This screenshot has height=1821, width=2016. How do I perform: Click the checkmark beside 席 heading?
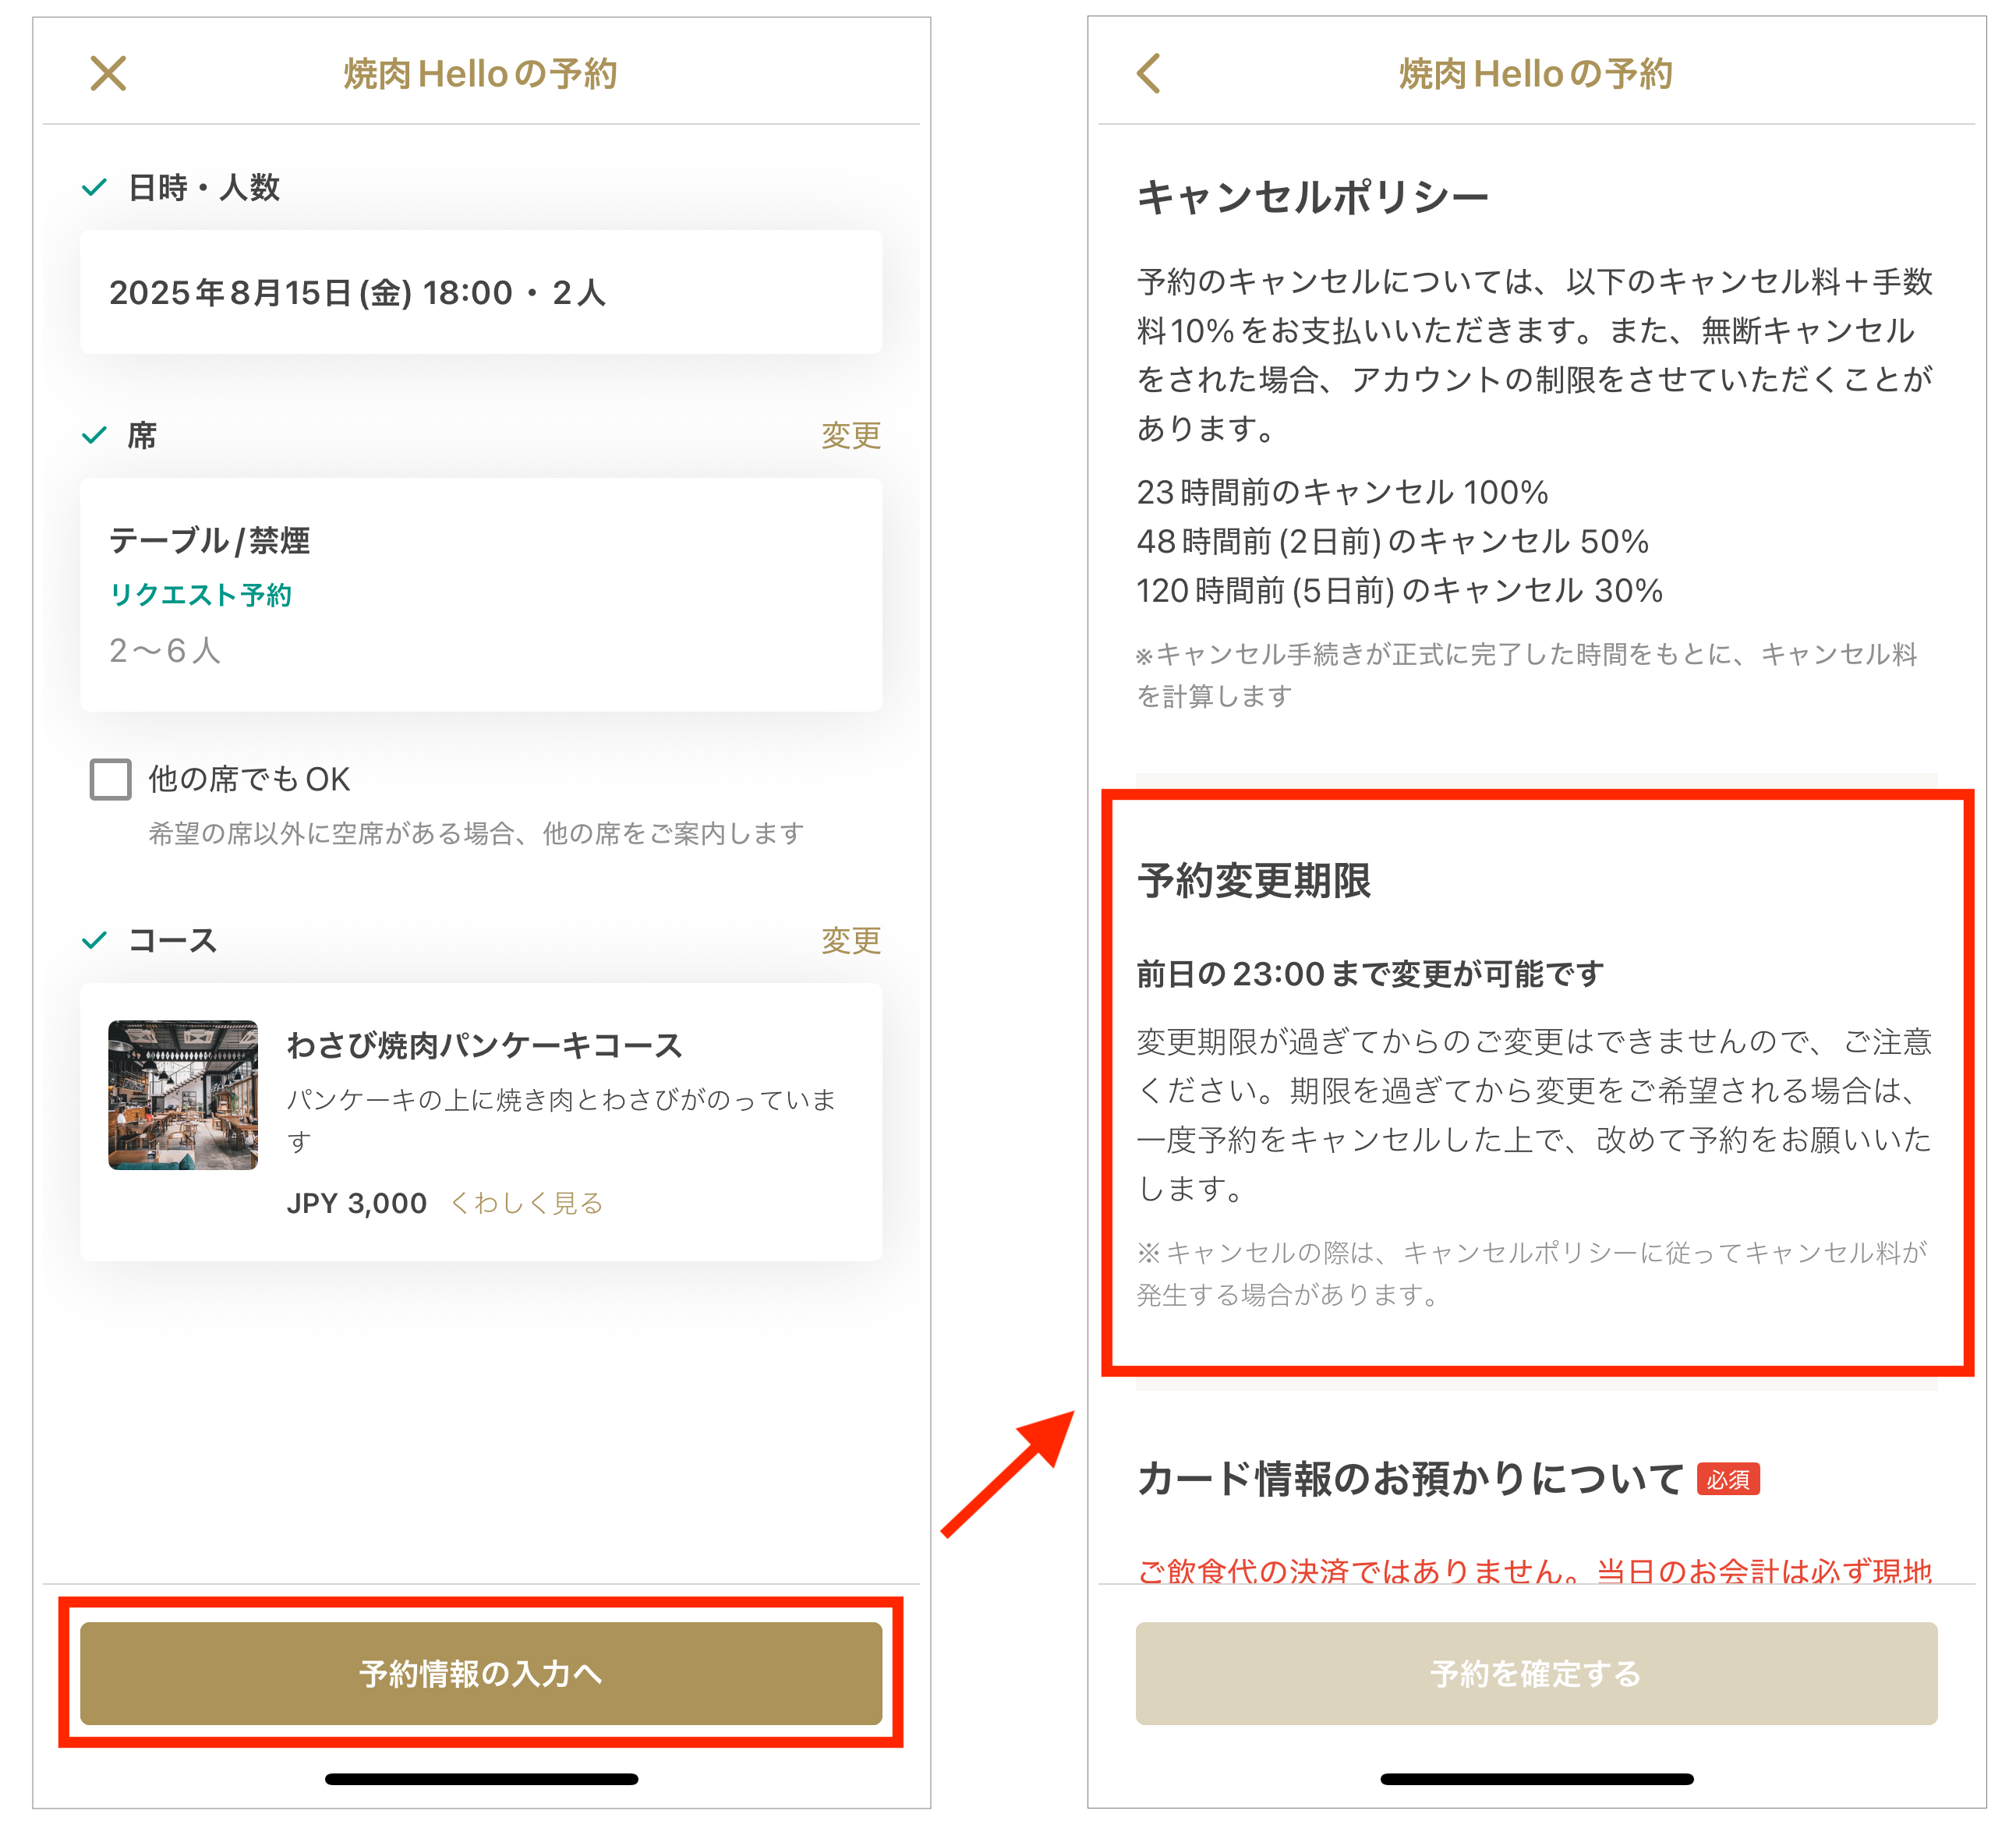94,435
